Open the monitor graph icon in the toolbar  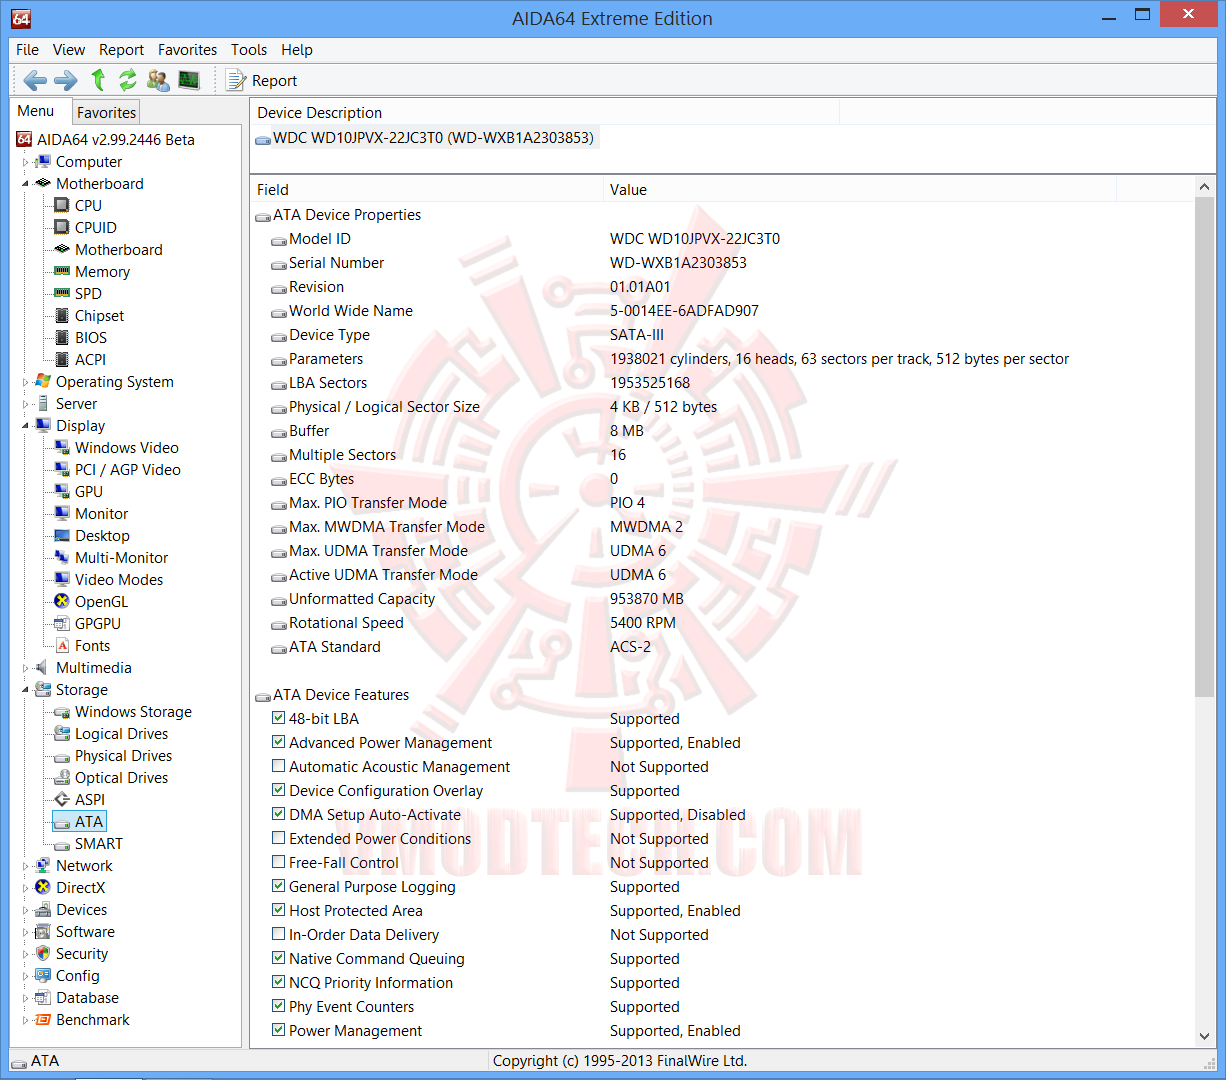point(189,80)
